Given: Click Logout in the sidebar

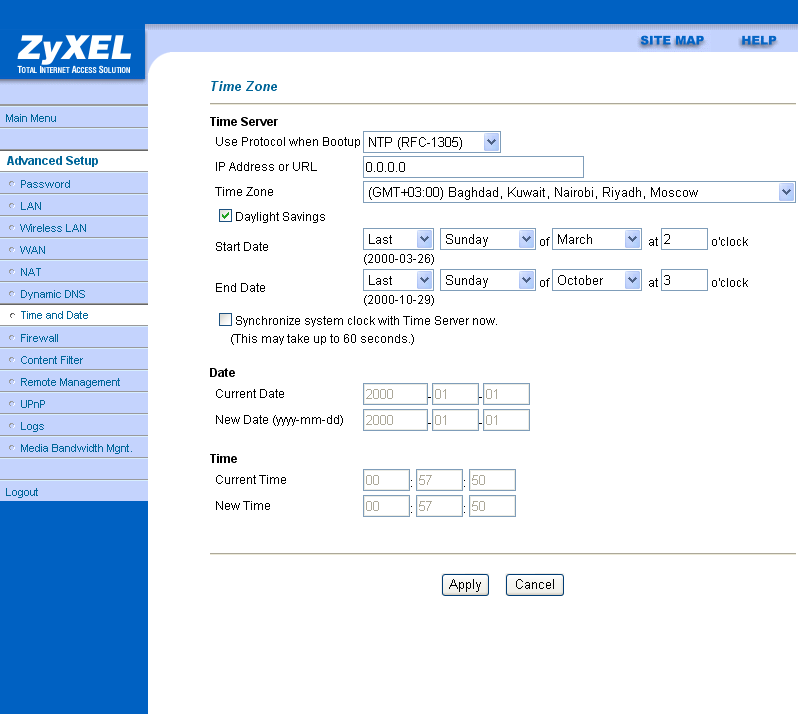Looking at the screenshot, I should point(22,492).
